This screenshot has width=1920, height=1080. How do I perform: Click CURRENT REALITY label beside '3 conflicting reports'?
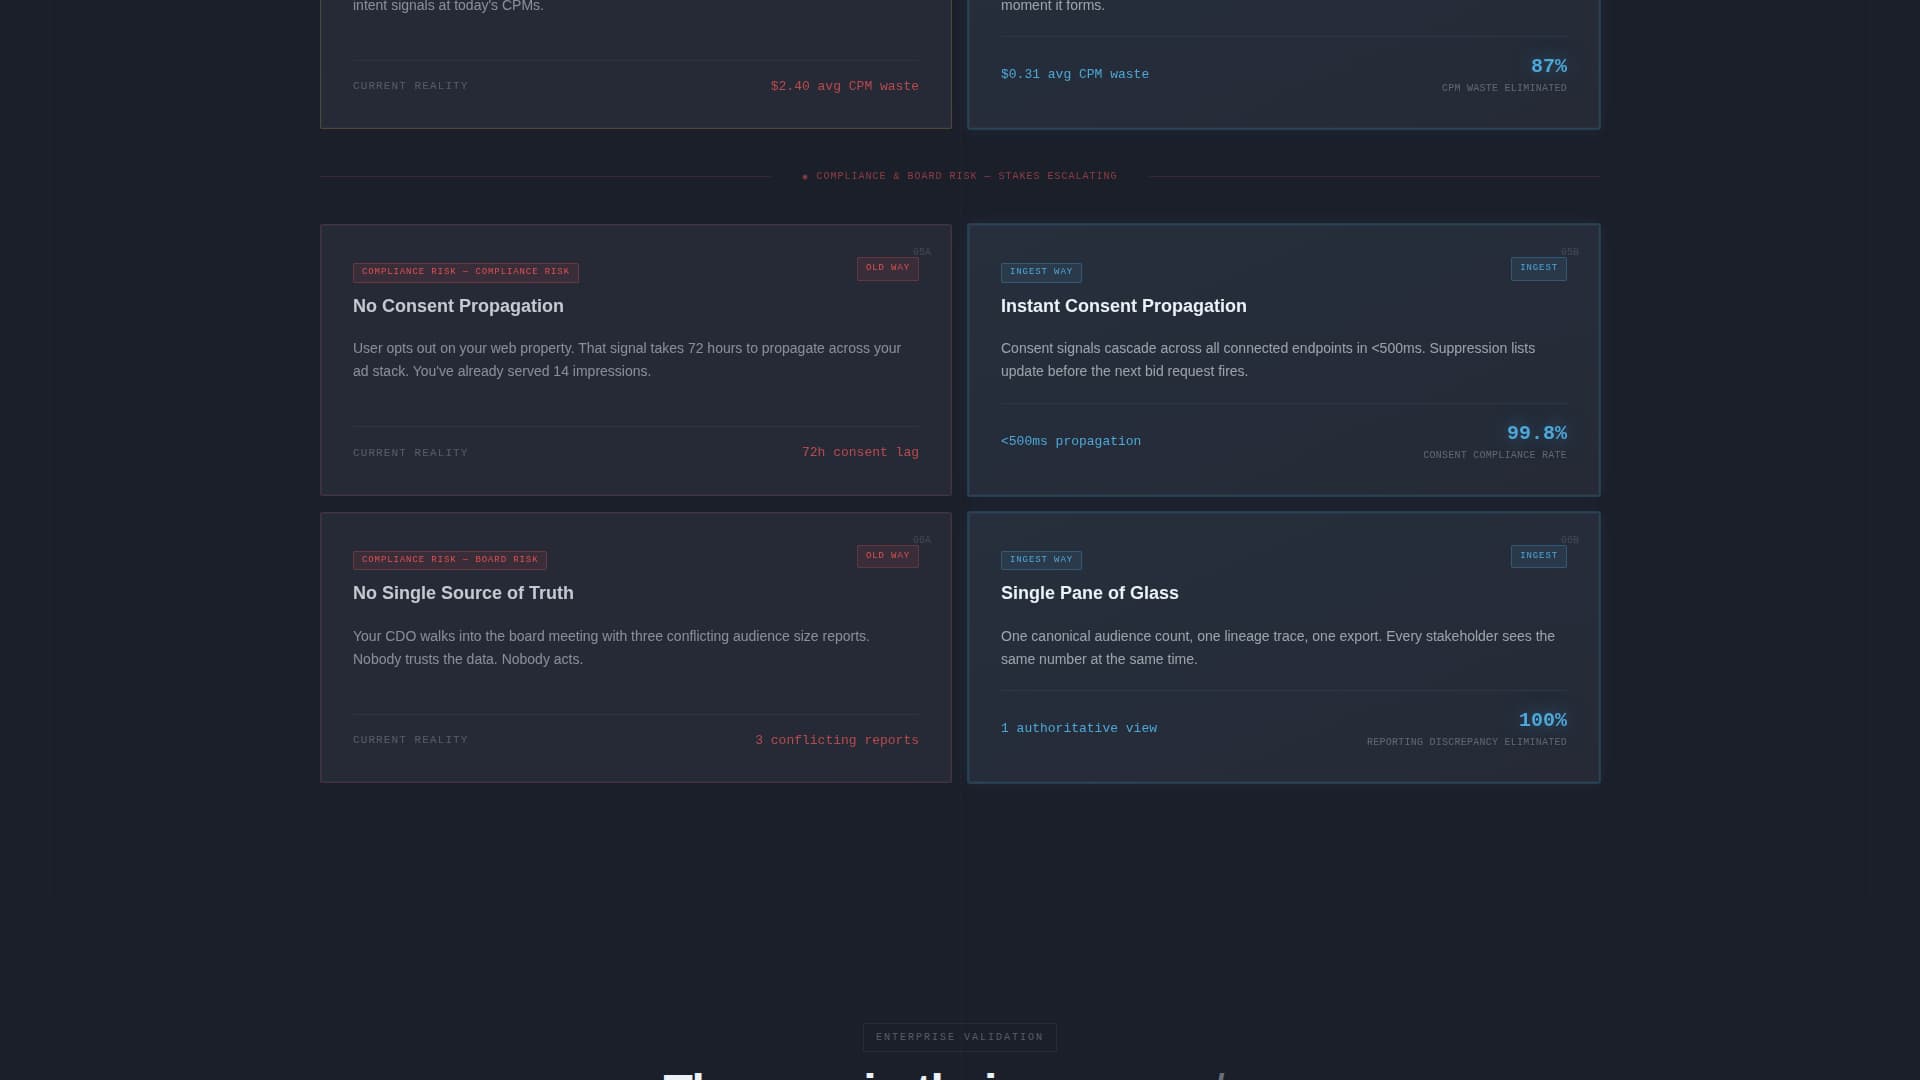tap(410, 740)
